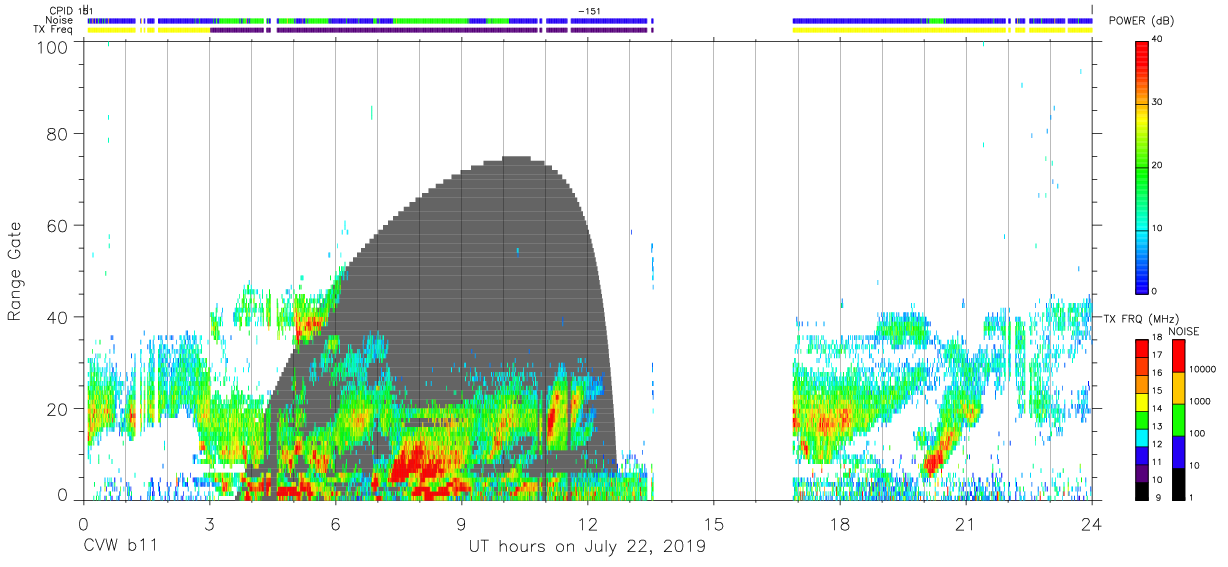
Task: Click the 12 hour tick label
Action: pos(587,524)
